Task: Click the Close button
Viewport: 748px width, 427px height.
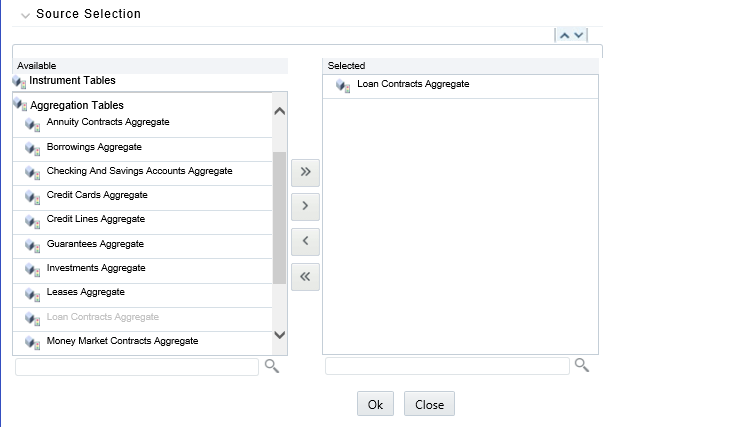Action: [429, 404]
